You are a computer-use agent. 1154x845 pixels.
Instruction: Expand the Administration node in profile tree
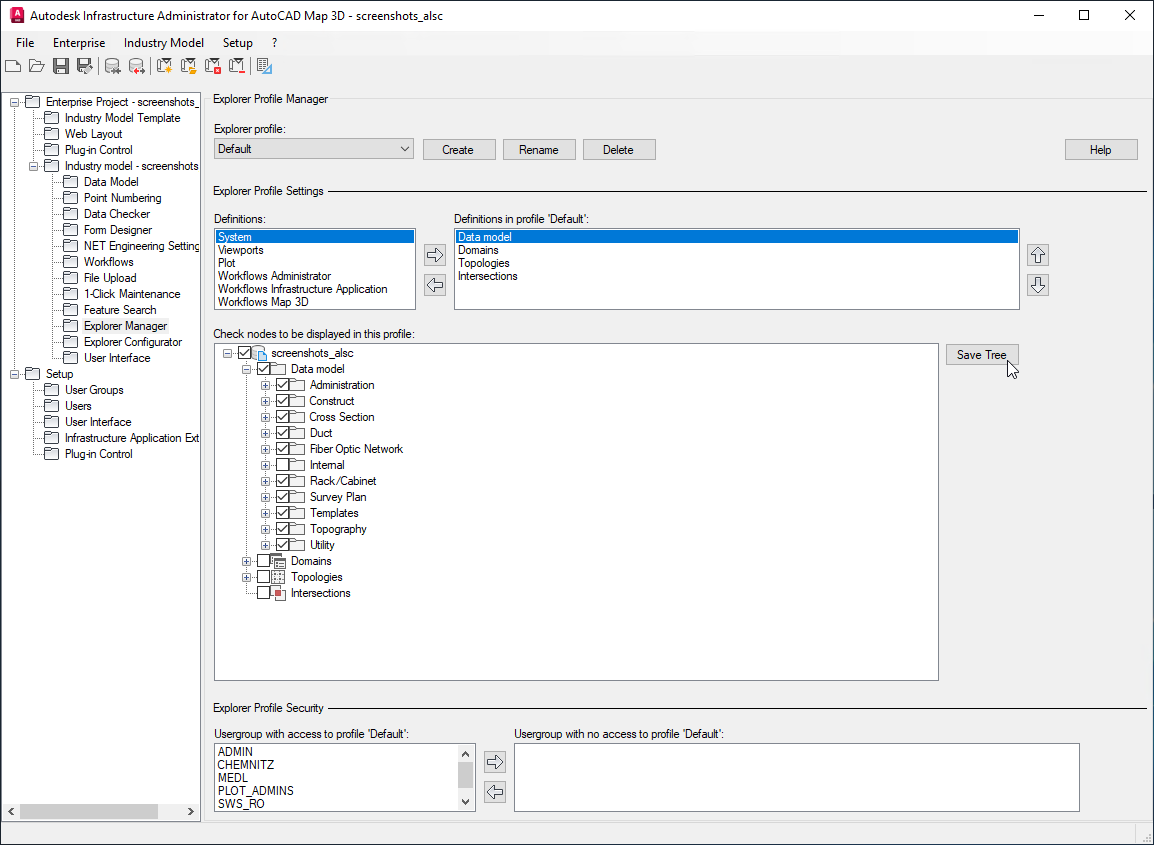tap(266, 386)
